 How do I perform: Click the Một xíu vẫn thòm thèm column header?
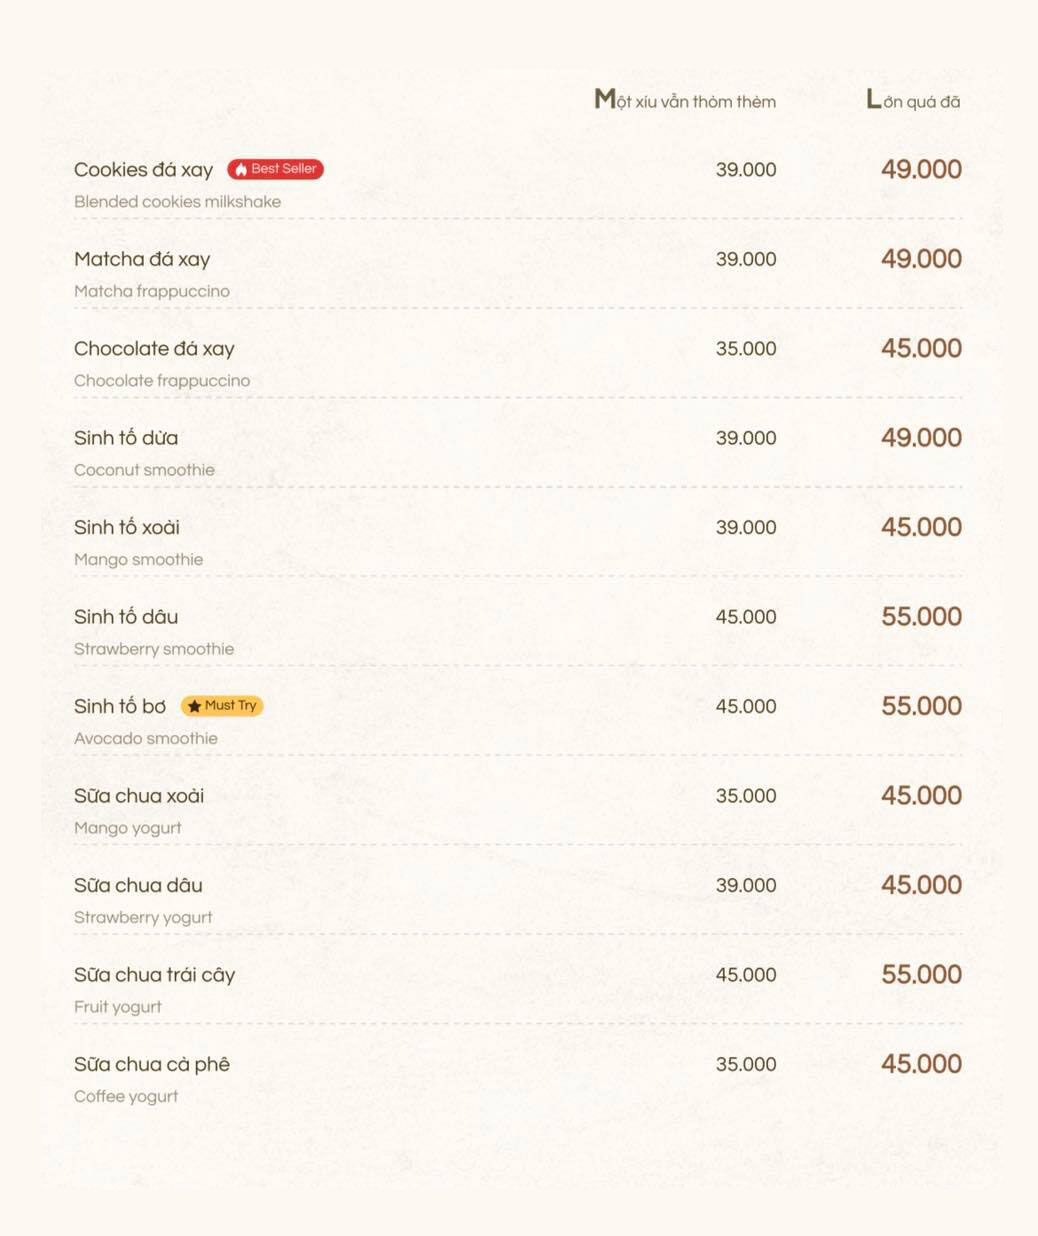coord(685,100)
